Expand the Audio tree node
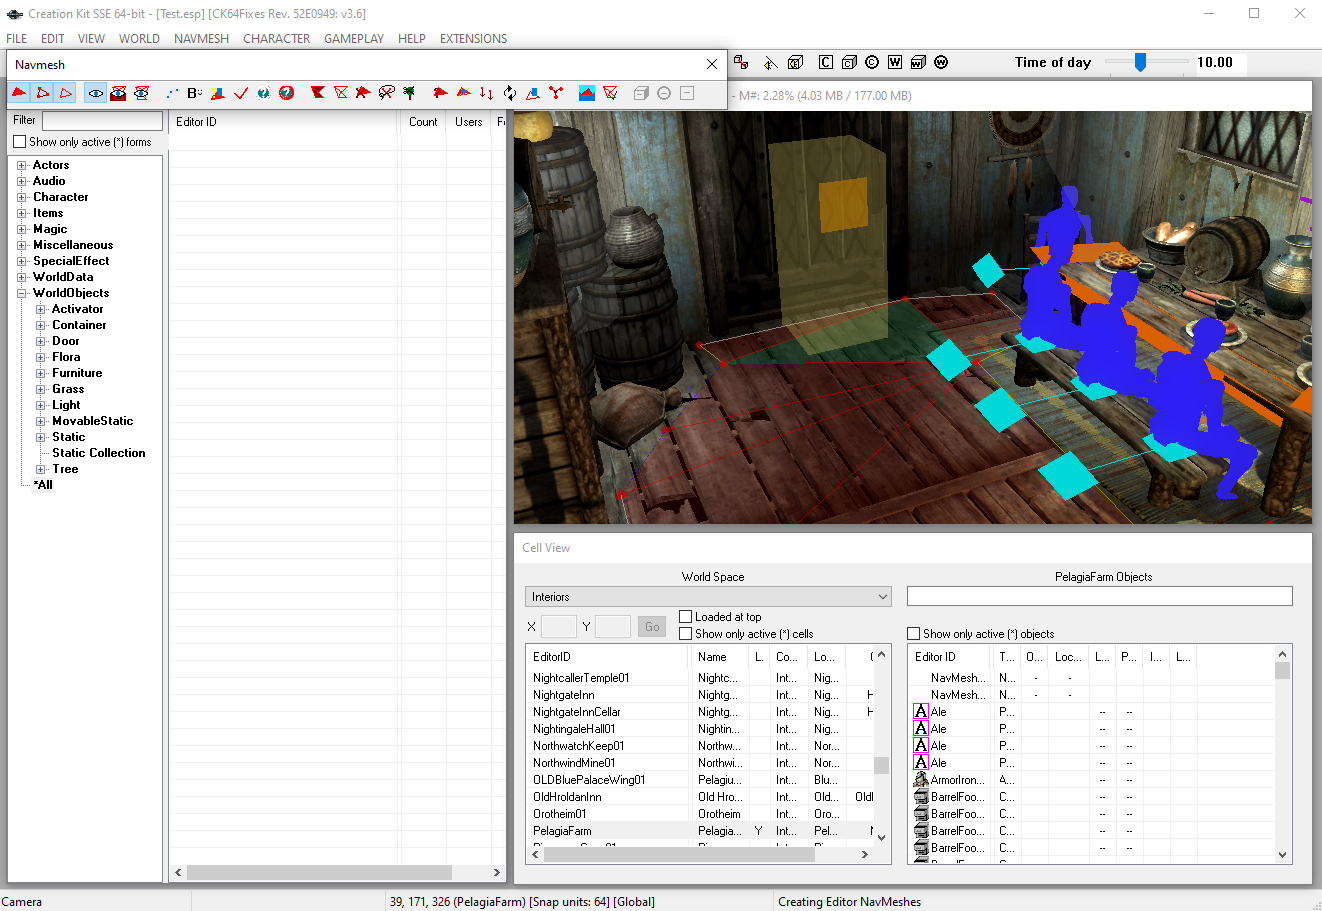 [22, 181]
